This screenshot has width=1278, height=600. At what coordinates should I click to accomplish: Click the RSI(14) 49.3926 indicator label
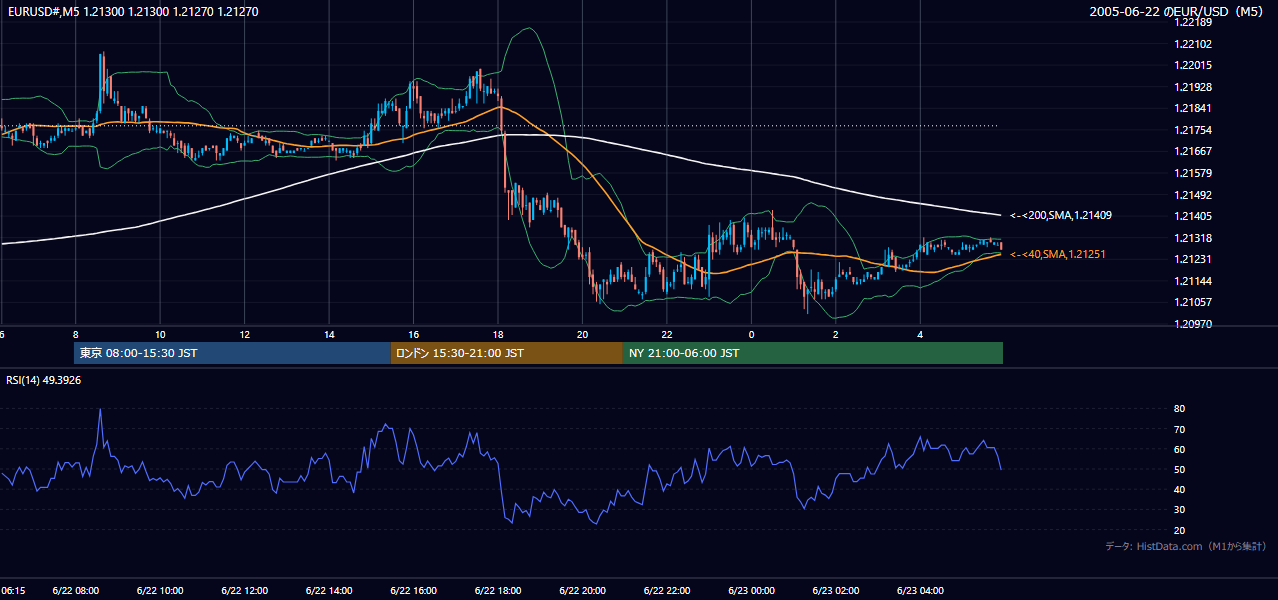tap(44, 380)
